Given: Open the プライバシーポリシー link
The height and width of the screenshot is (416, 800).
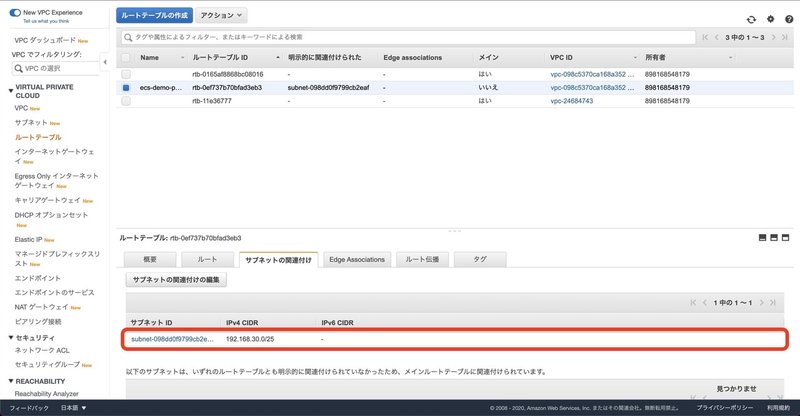Looking at the screenshot, I should pyautogui.click(x=724, y=408).
